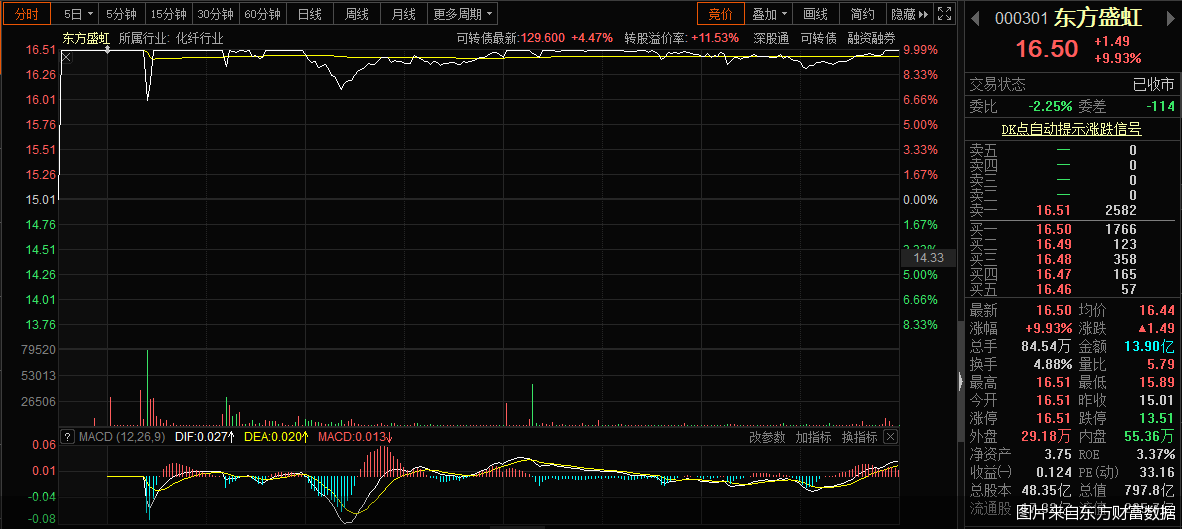Switch to the 周线 weekly chart
1182x529 pixels.
(x=357, y=14)
